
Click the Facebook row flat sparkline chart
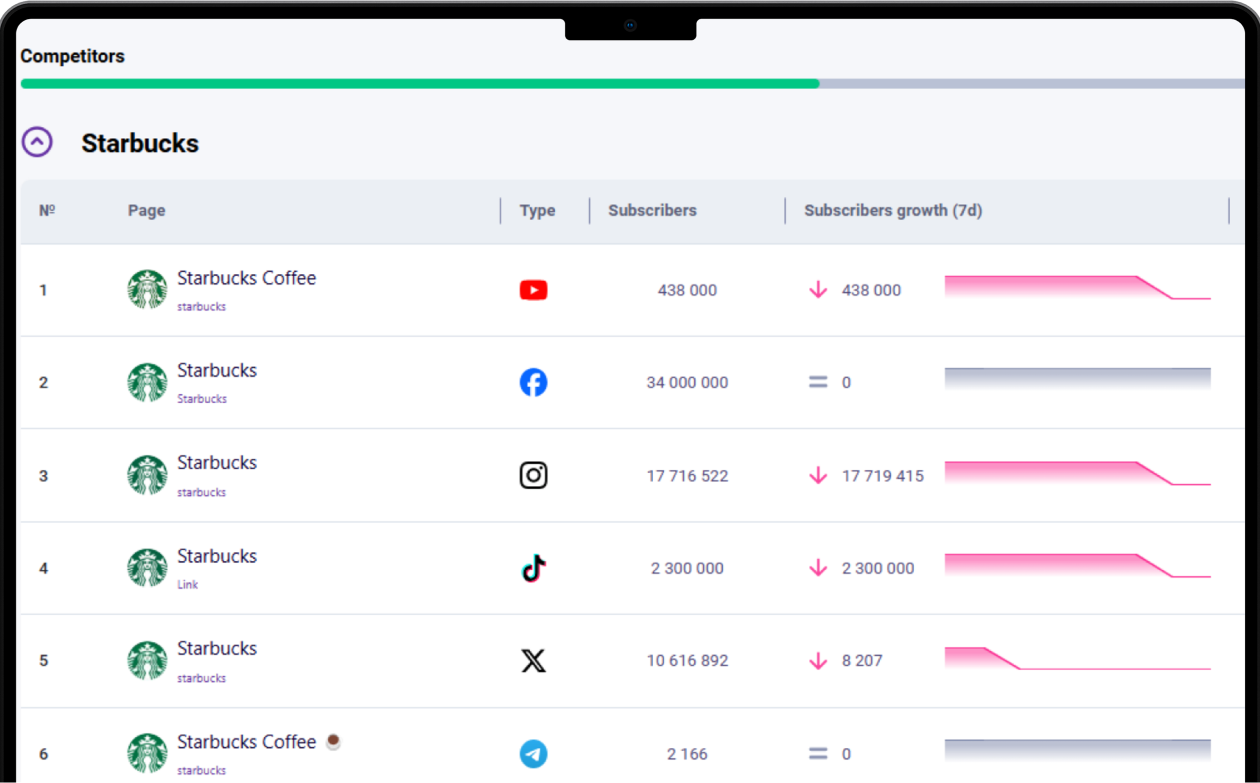pyautogui.click(x=1078, y=378)
